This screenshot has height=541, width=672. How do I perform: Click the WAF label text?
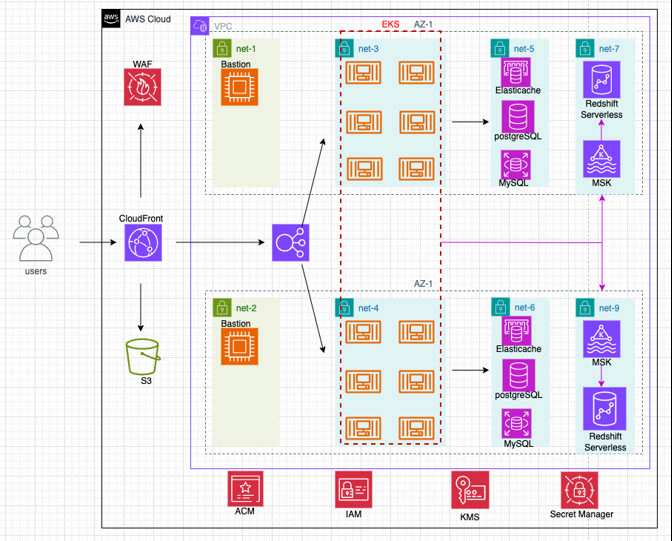[x=142, y=64]
